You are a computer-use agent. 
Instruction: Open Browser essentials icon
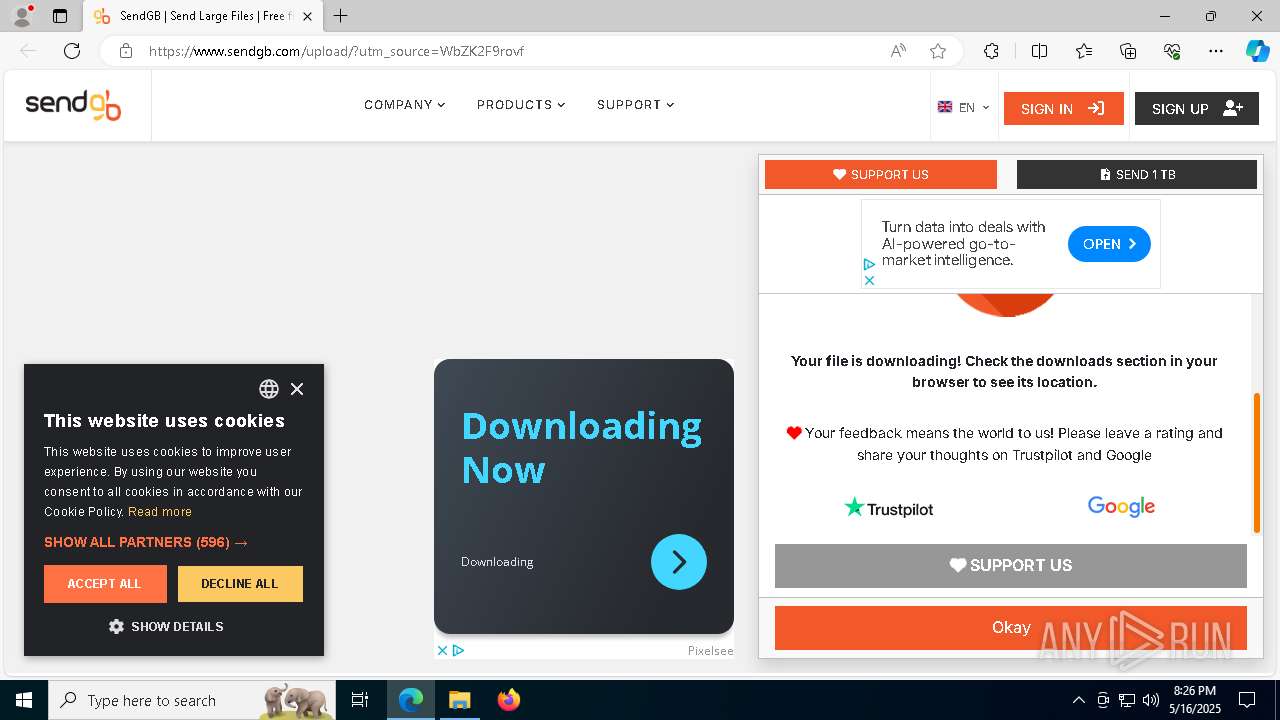coord(1172,51)
